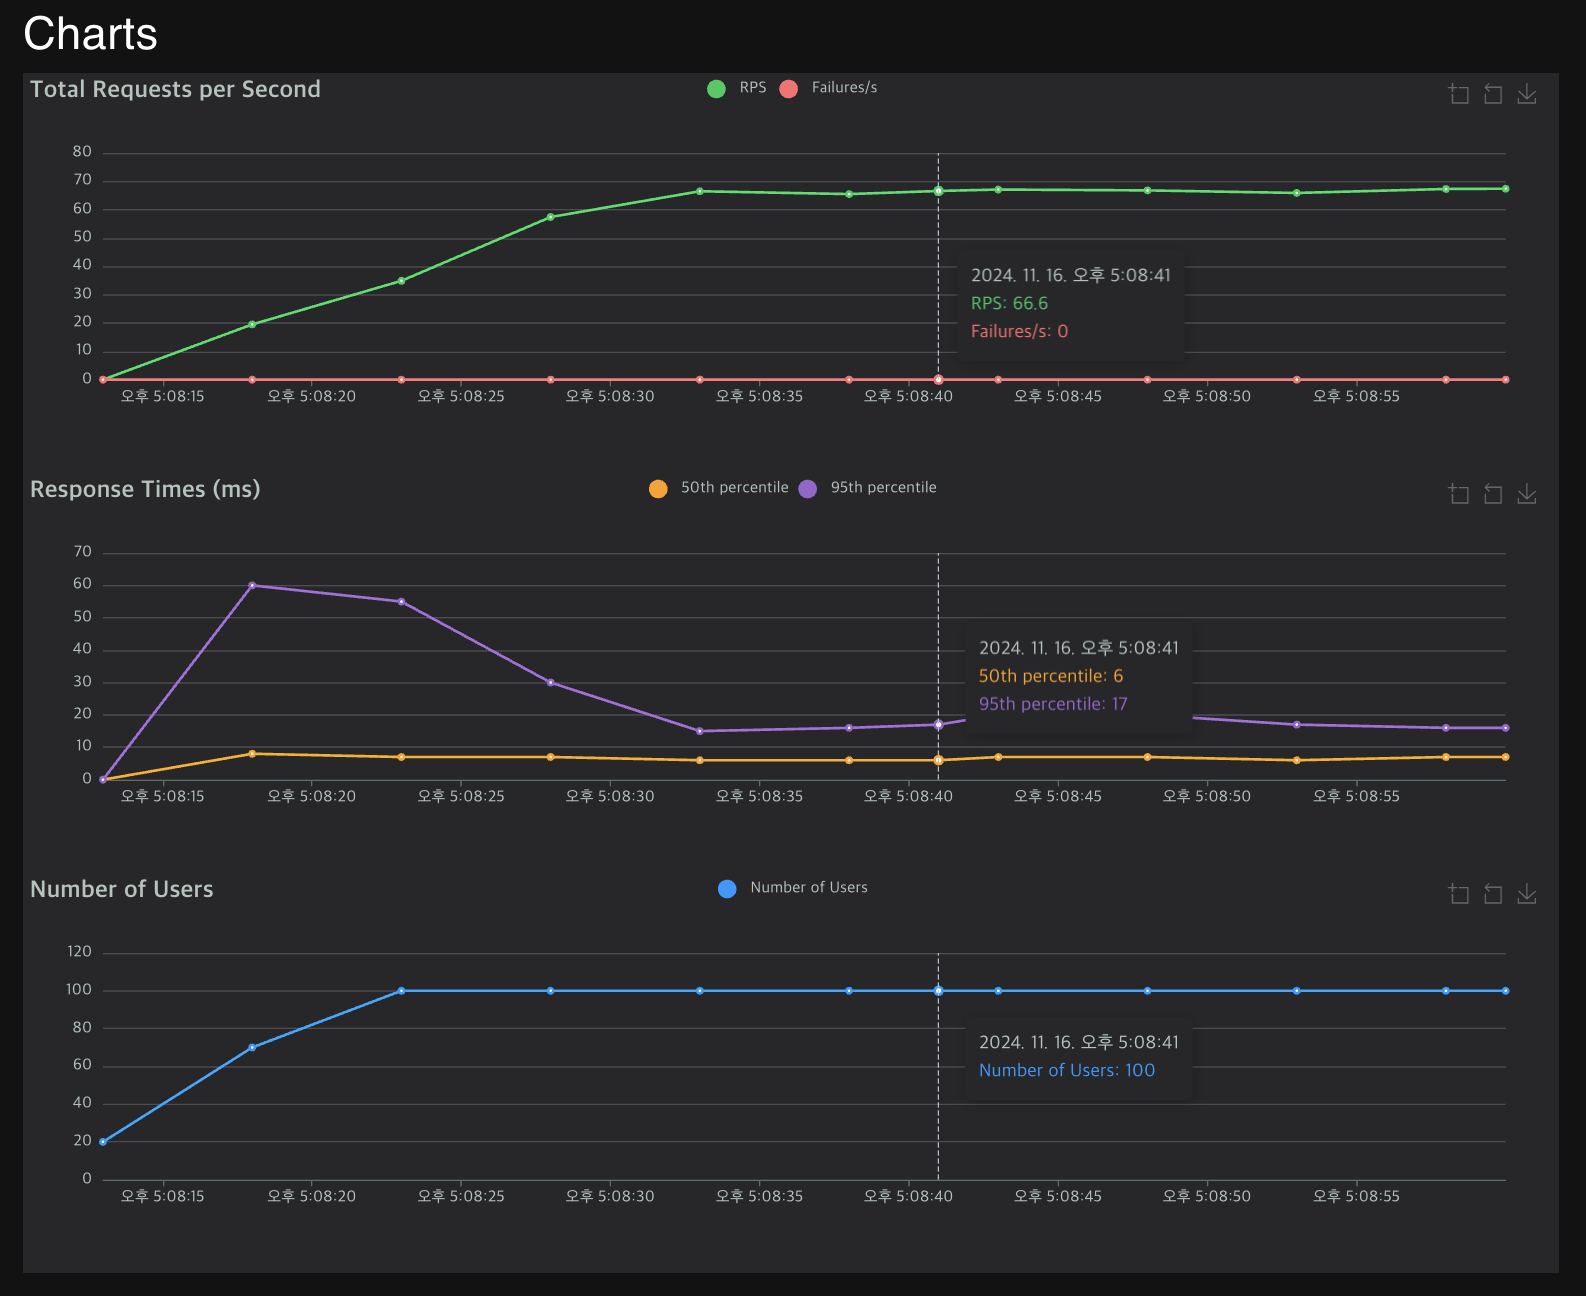Click the Charts page heading

pyautogui.click(x=90, y=34)
